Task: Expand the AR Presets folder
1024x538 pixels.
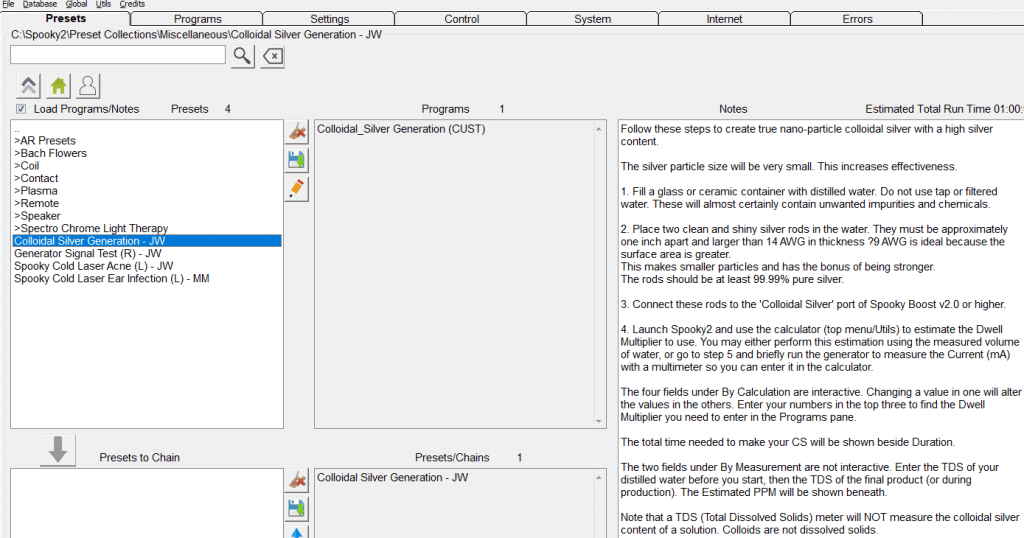Action: pyautogui.click(x=45, y=140)
